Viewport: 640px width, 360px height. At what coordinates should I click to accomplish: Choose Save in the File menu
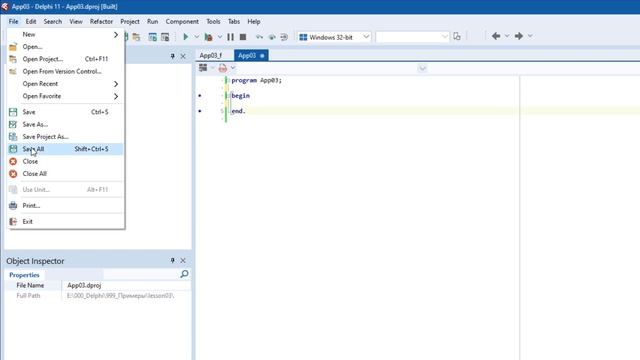point(65,112)
